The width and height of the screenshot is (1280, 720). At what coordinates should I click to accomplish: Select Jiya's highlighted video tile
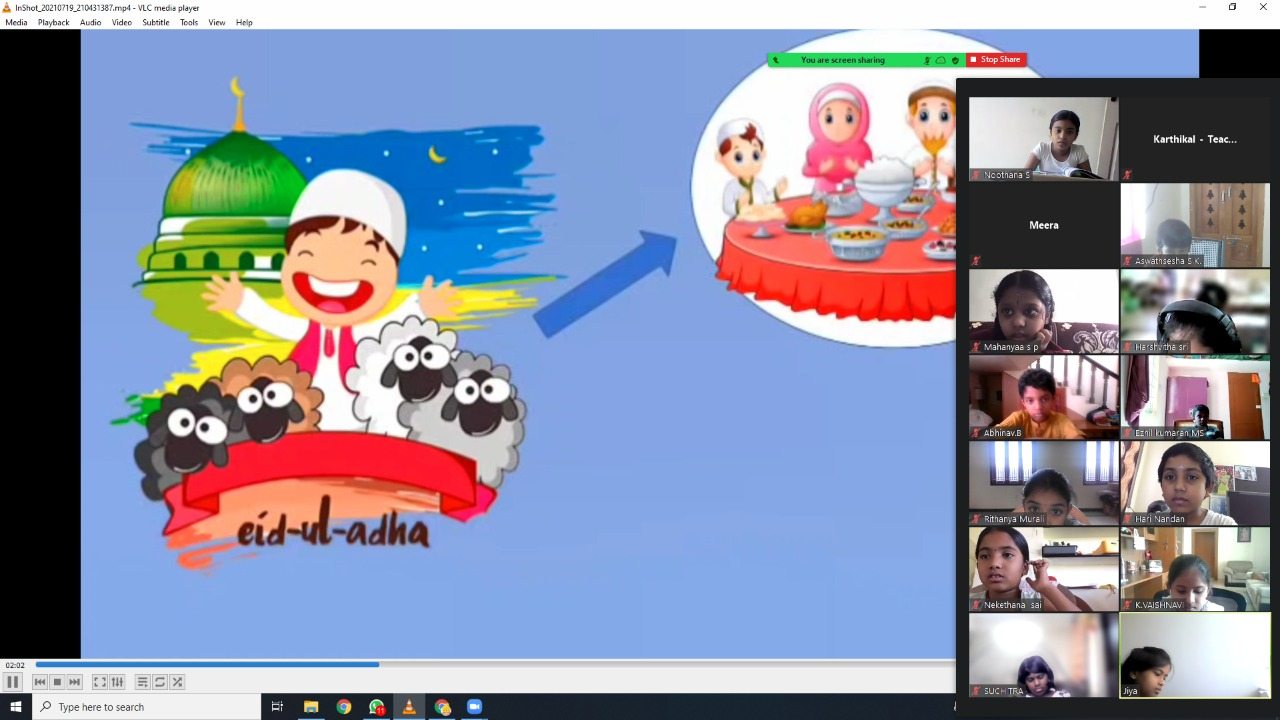click(1195, 655)
